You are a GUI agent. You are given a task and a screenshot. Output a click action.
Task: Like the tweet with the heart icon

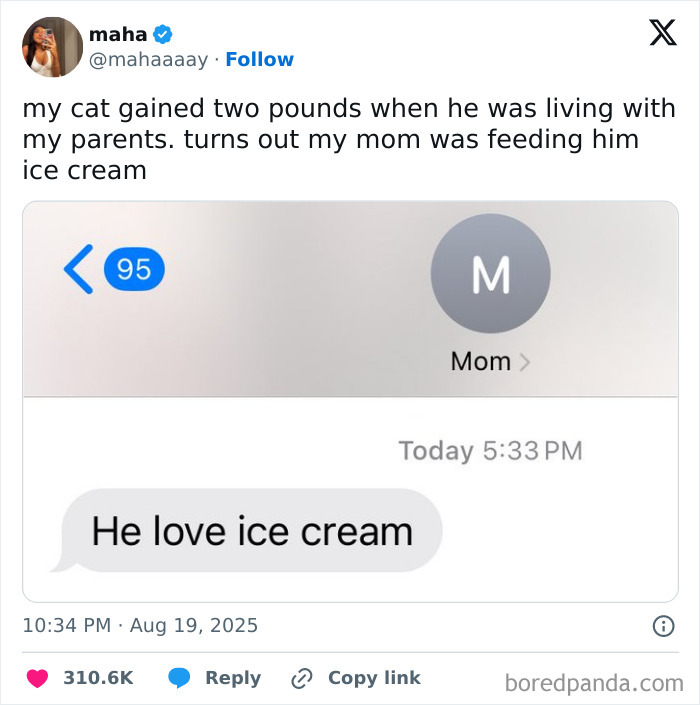(x=37, y=678)
